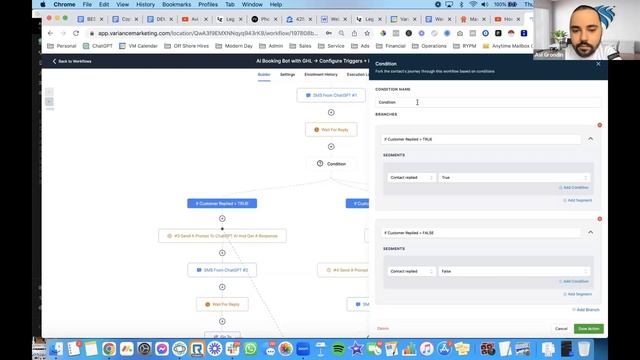
Task: Click Add Condition in the TRUE branch
Action: pos(573,187)
